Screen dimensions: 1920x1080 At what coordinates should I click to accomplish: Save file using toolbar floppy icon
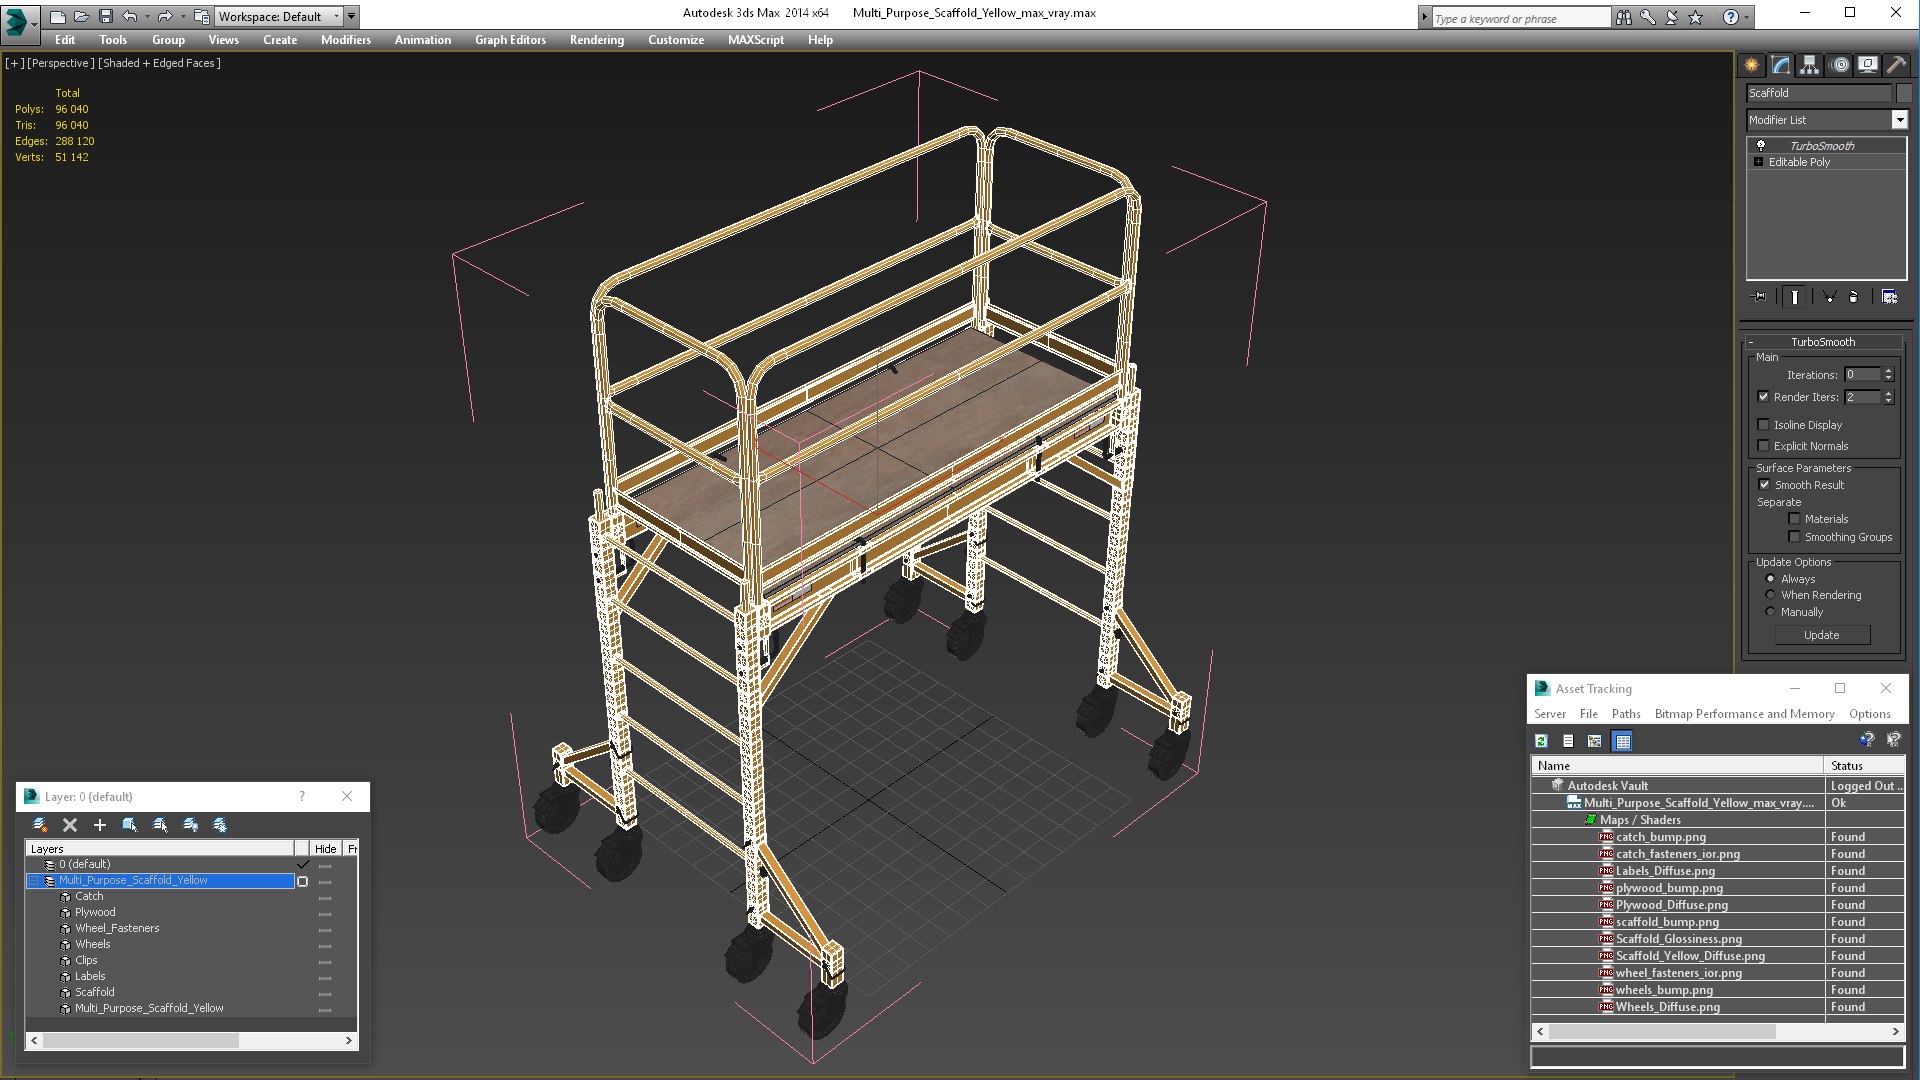[106, 16]
